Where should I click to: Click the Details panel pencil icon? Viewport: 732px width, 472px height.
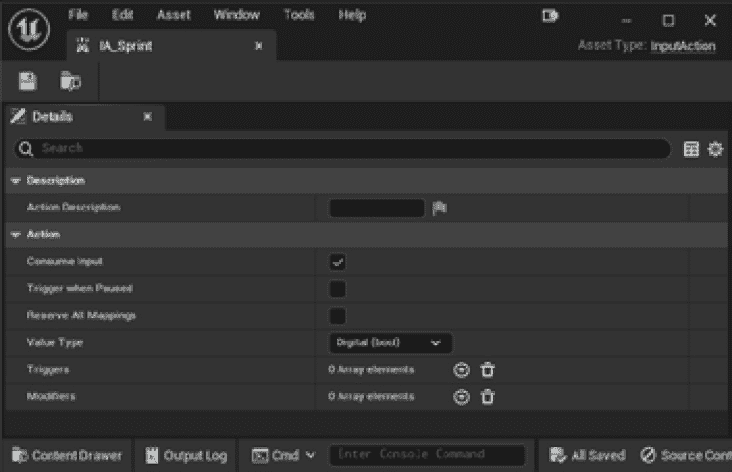click(18, 116)
